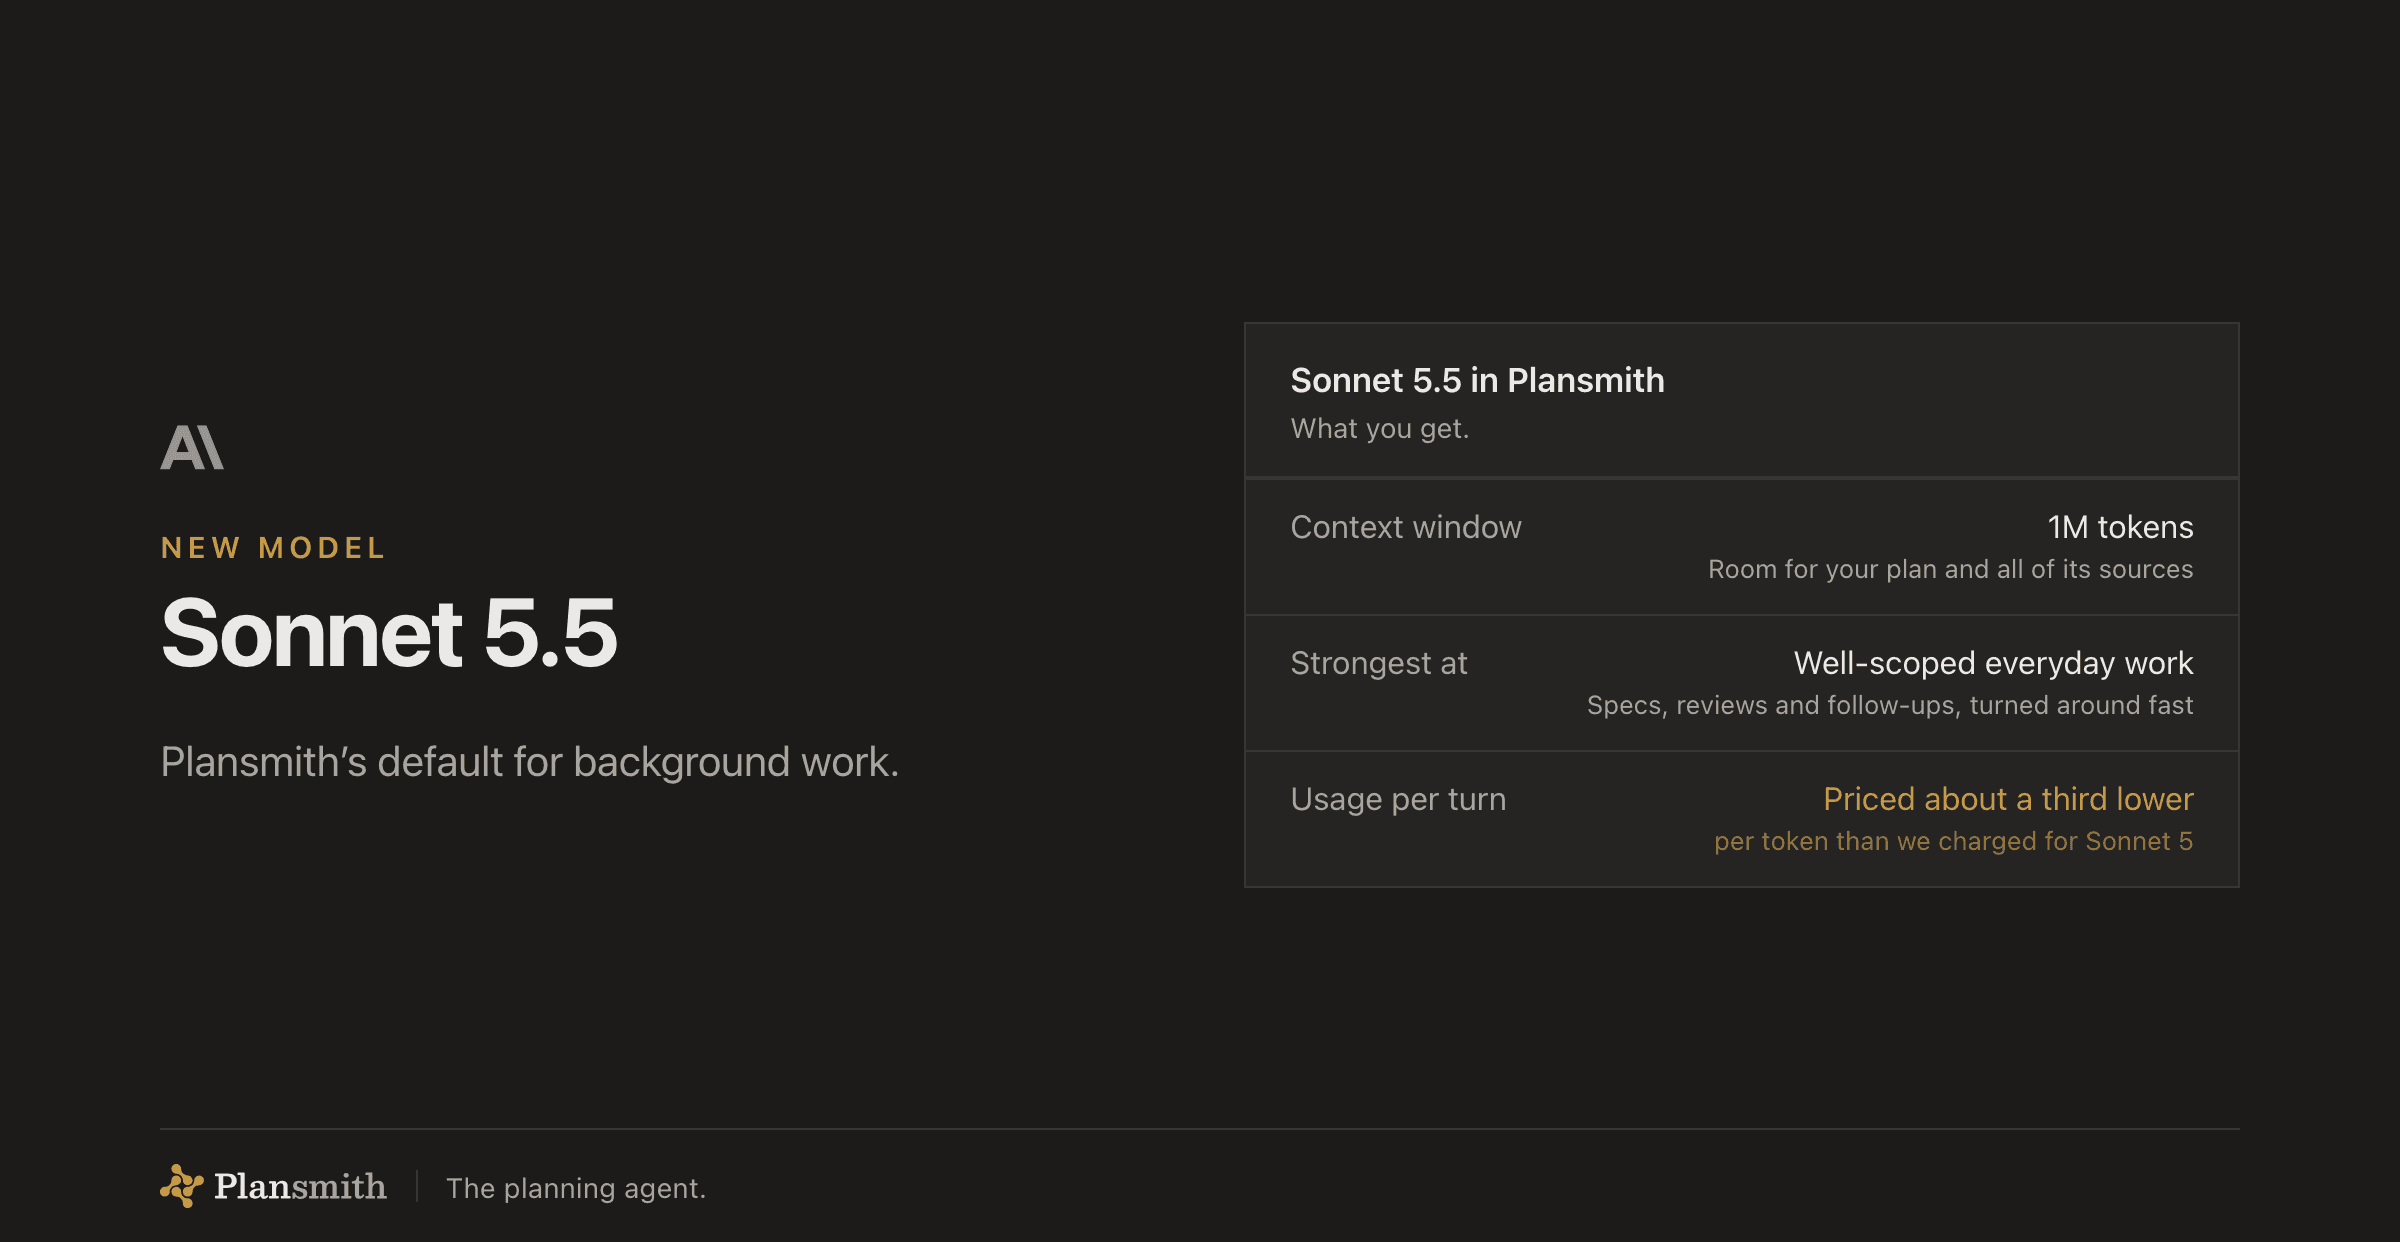
Task: Click the "Strongest at" row label
Action: 1379,663
